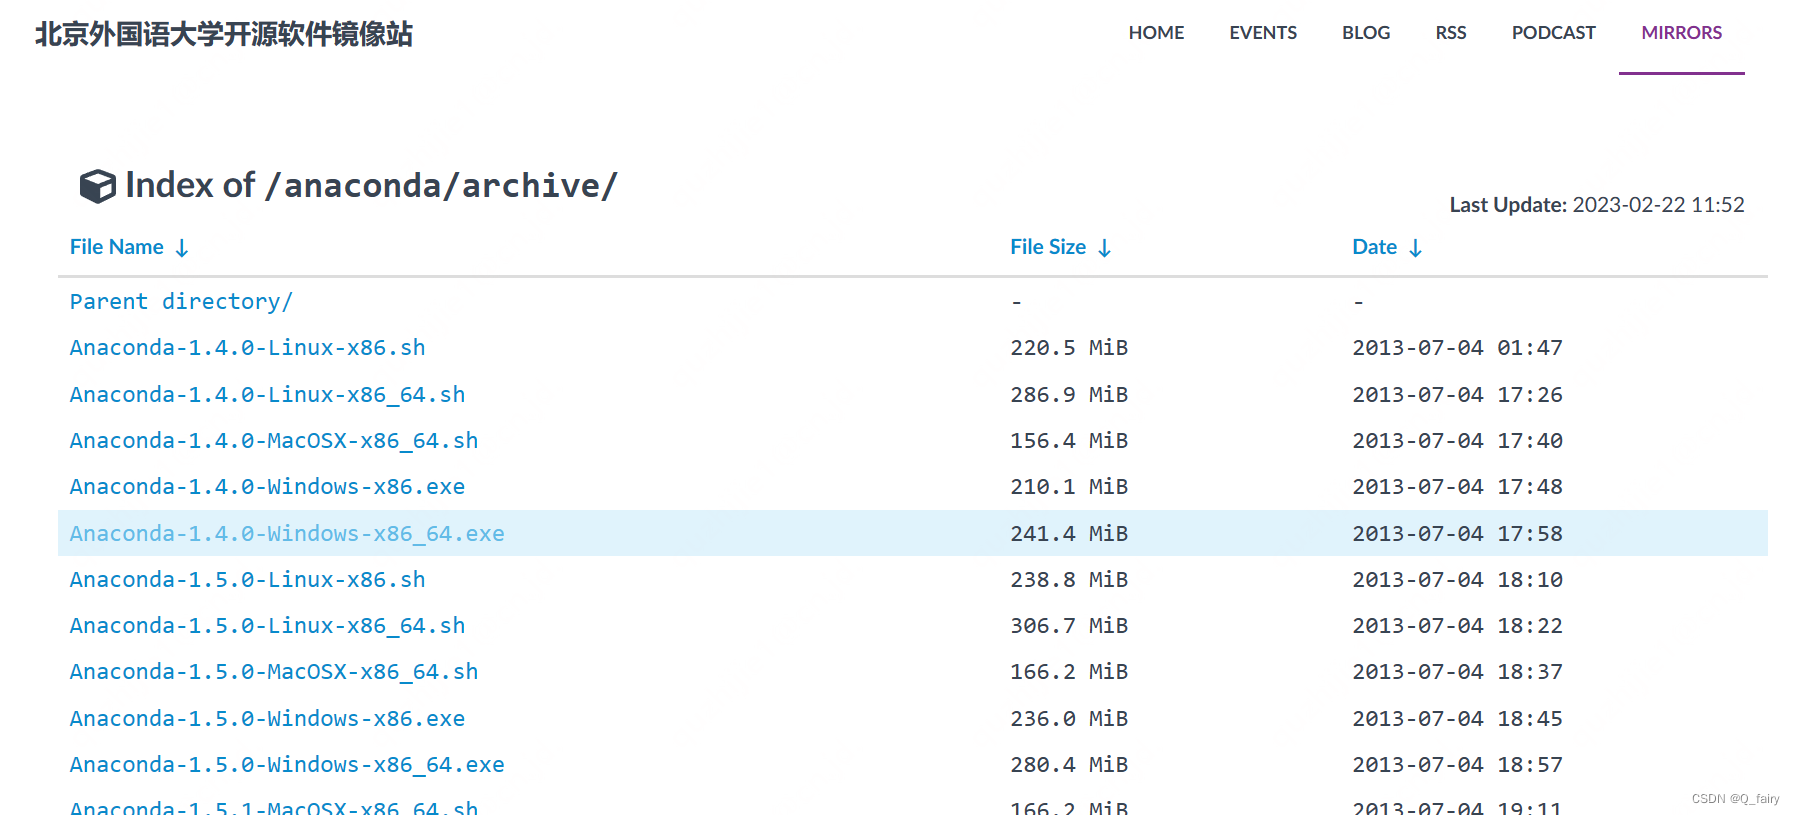This screenshot has height=815, width=1795.
Task: Click the date 2013-07-04 18:37
Action: pyautogui.click(x=1457, y=672)
